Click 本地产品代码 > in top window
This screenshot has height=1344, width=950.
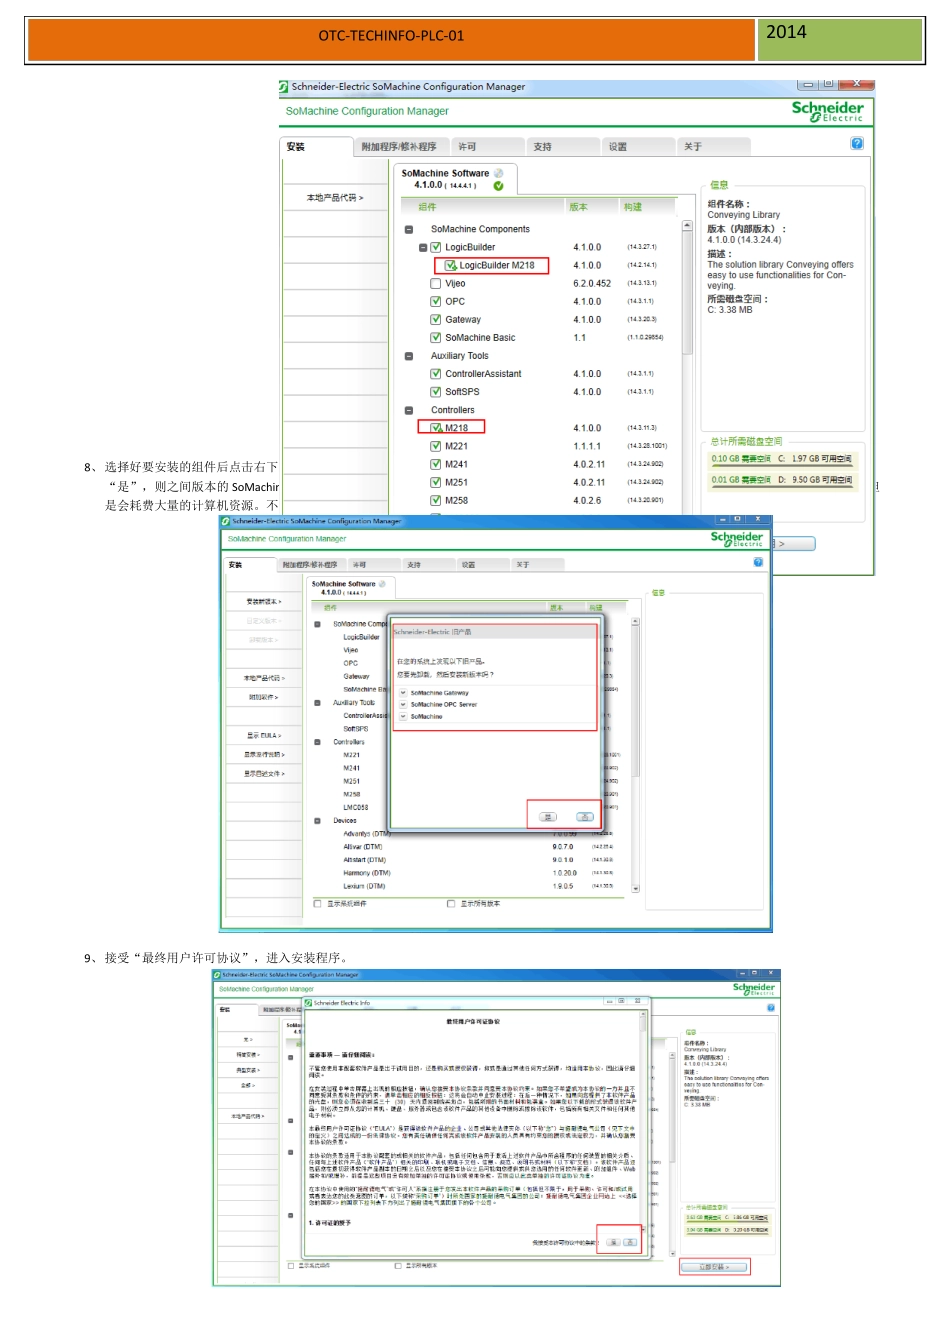pyautogui.click(x=335, y=198)
